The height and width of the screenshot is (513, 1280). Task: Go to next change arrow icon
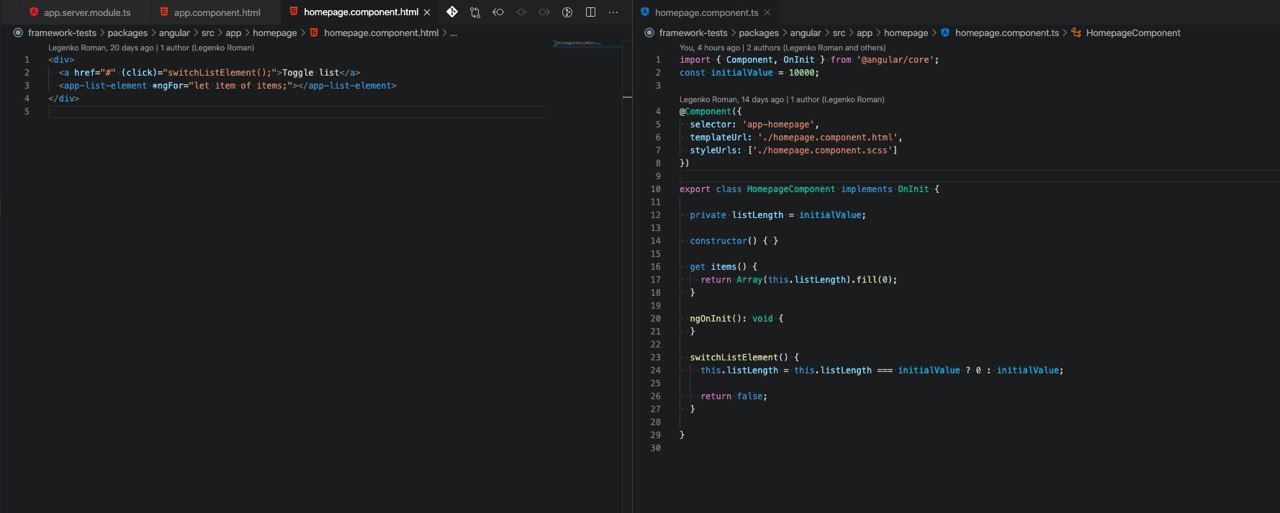point(544,12)
